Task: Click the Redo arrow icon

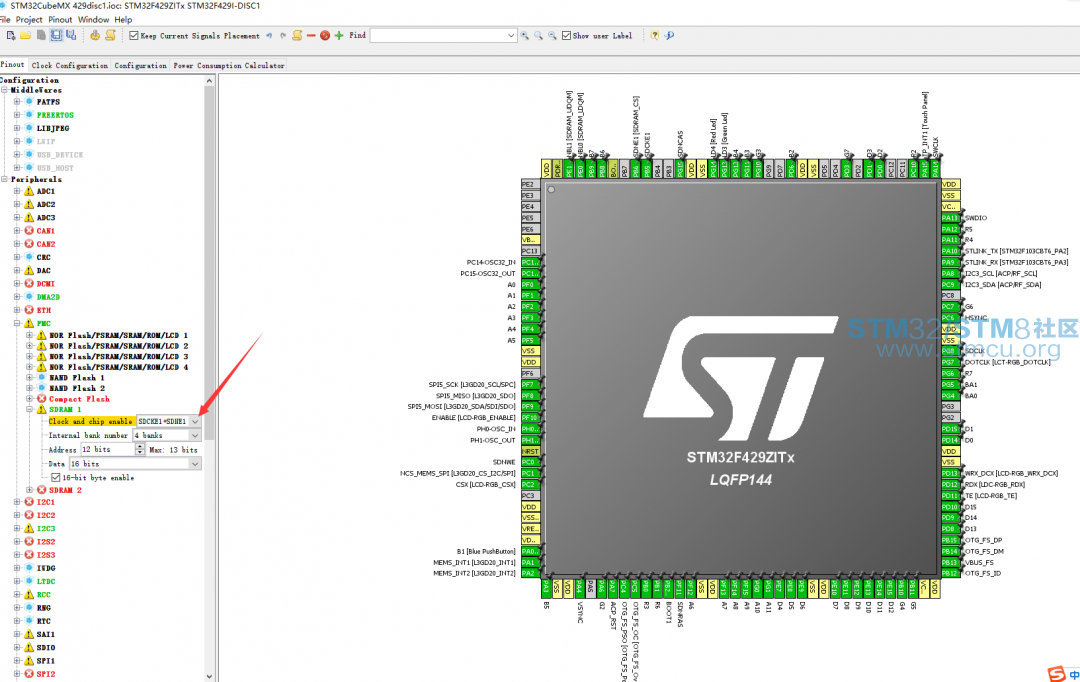Action: 282,35
